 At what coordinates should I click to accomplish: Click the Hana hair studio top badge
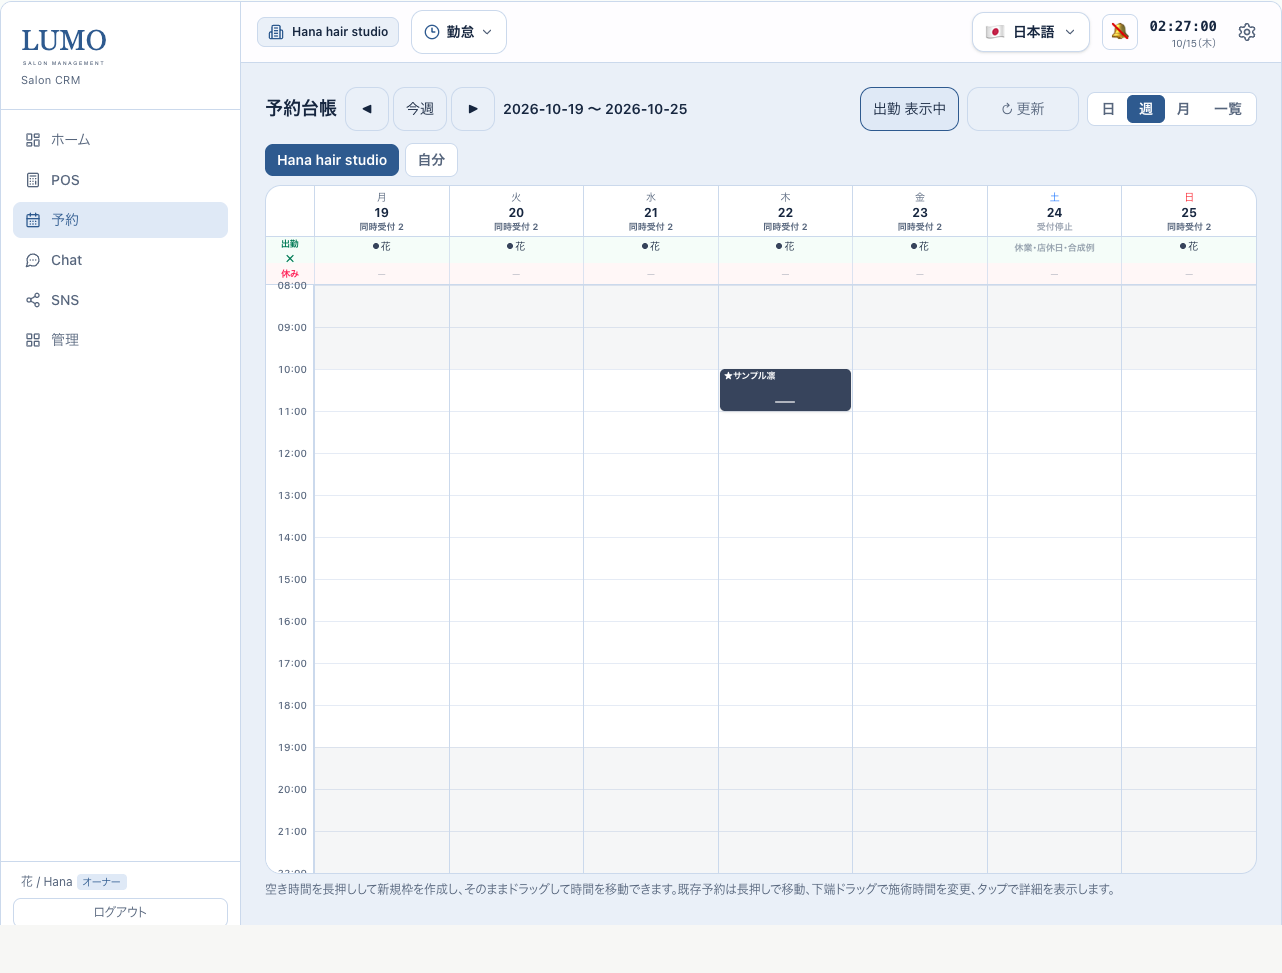pos(328,32)
